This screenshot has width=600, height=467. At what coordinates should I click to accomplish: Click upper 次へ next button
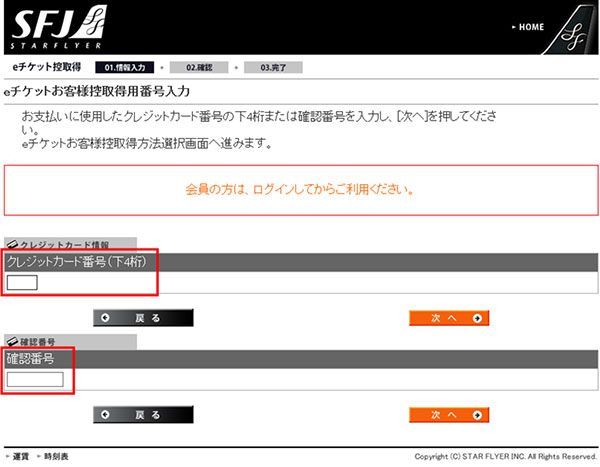click(449, 318)
